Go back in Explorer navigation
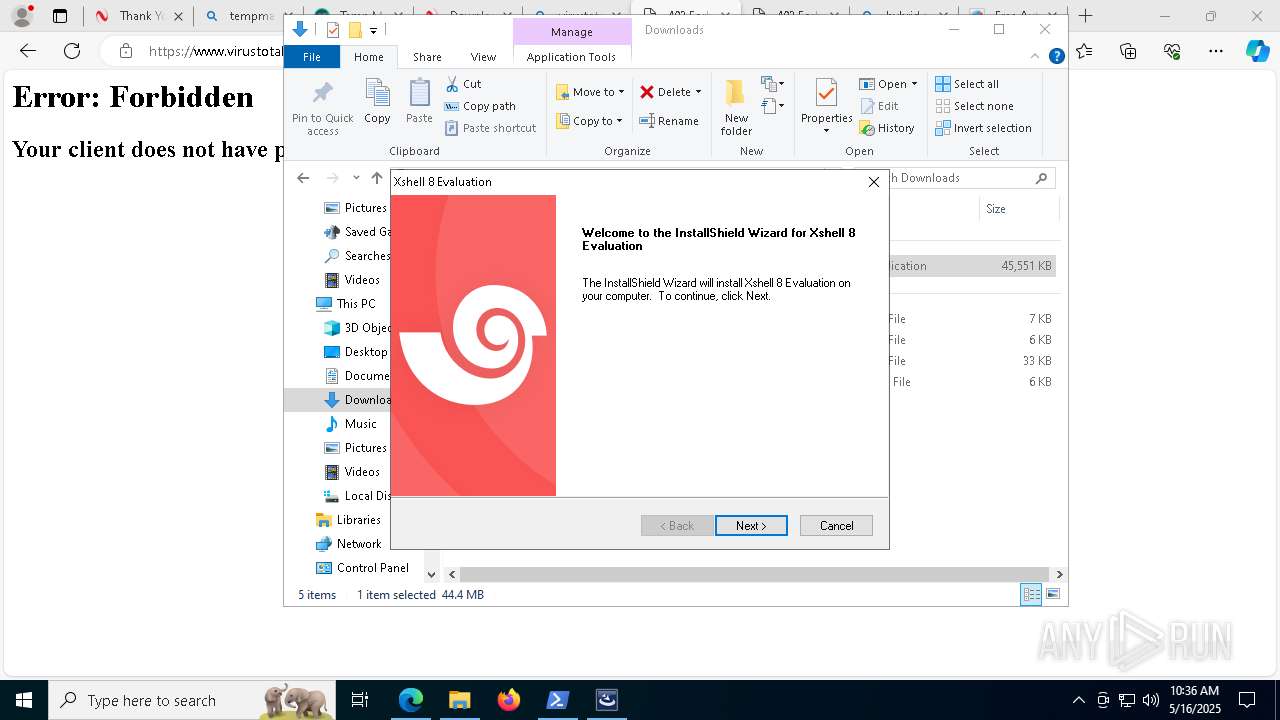Image resolution: width=1280 pixels, height=720 pixels. 303,178
